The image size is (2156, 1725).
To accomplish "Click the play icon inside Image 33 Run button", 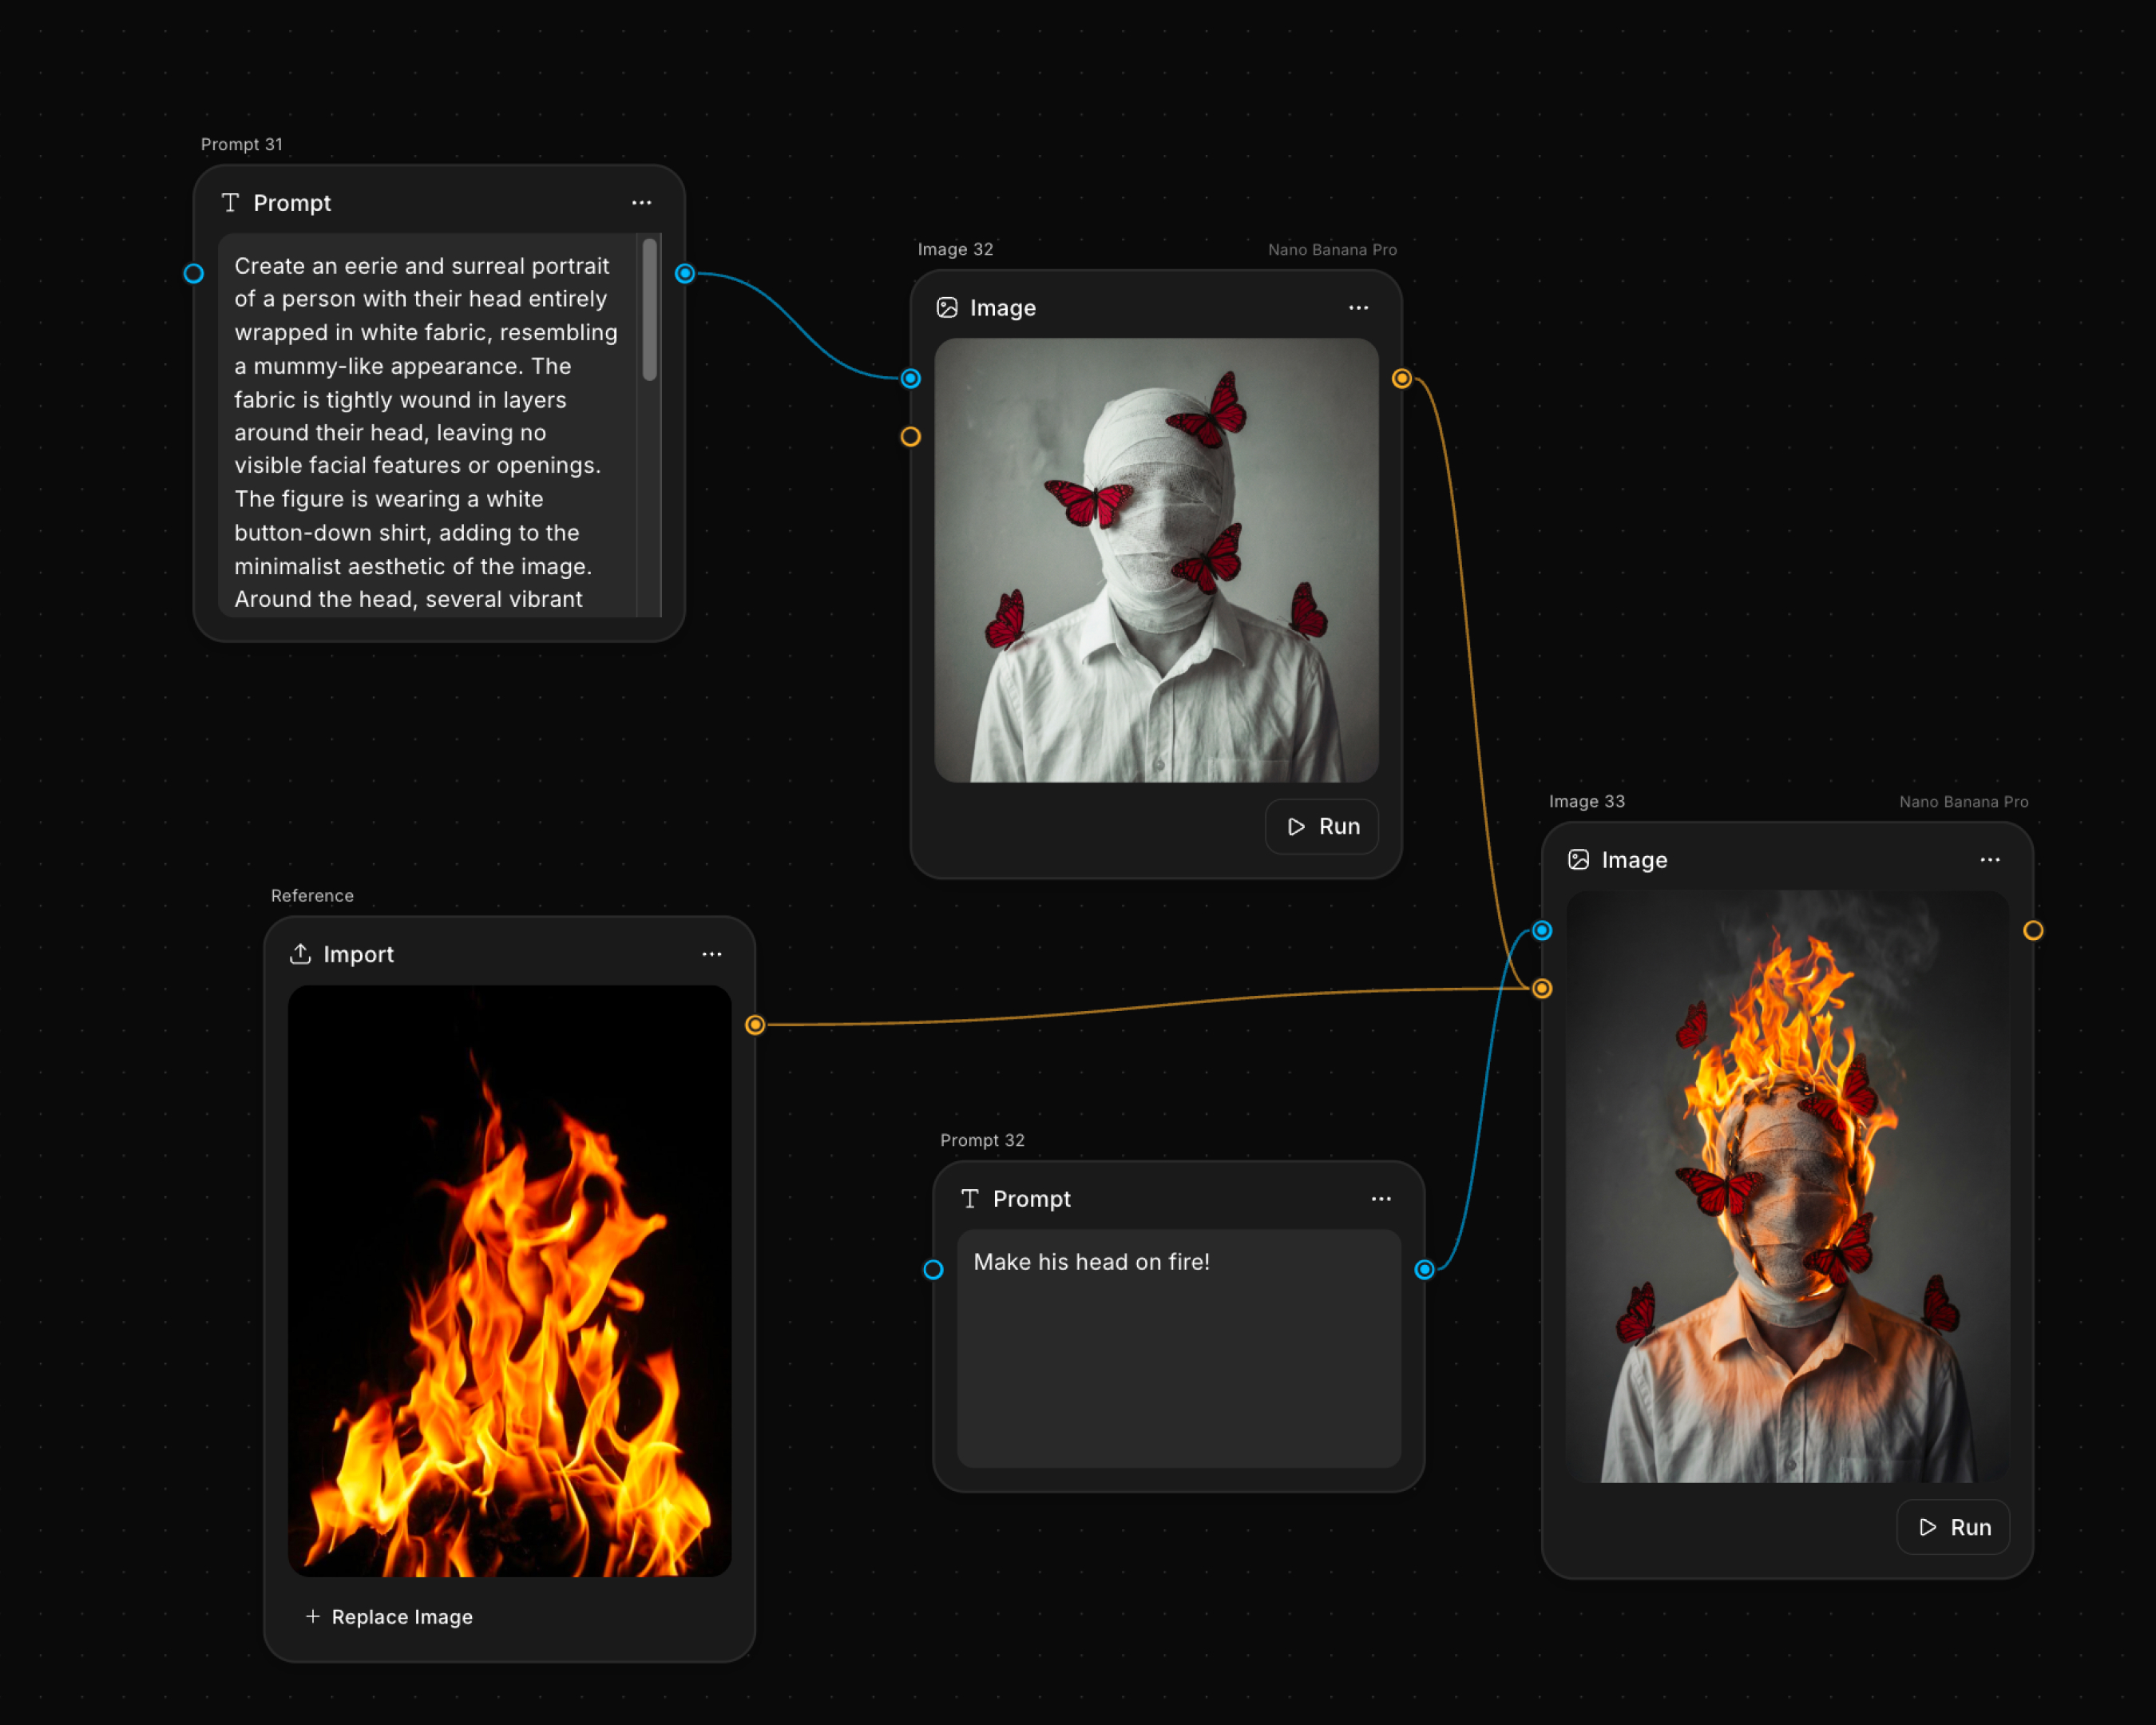I will [1926, 1527].
